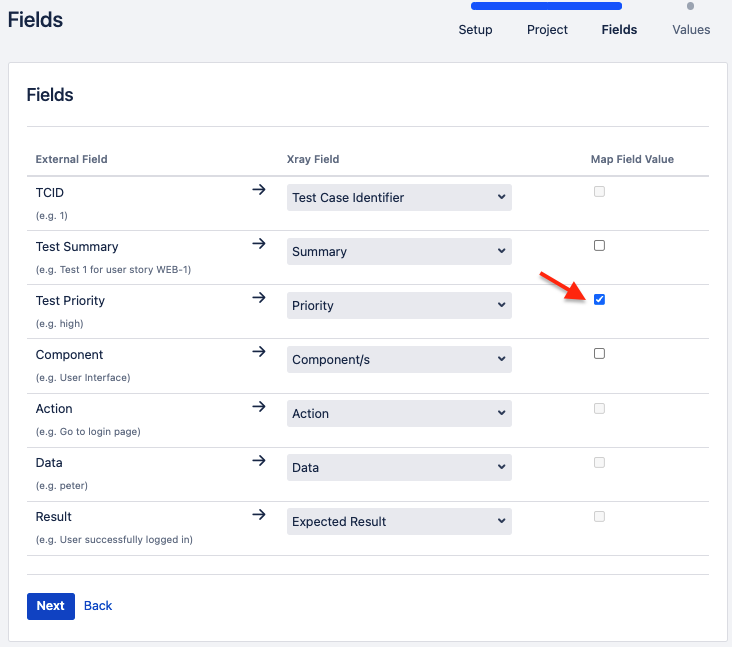
Task: Click the arrow icon beside Result row
Action: (259, 515)
